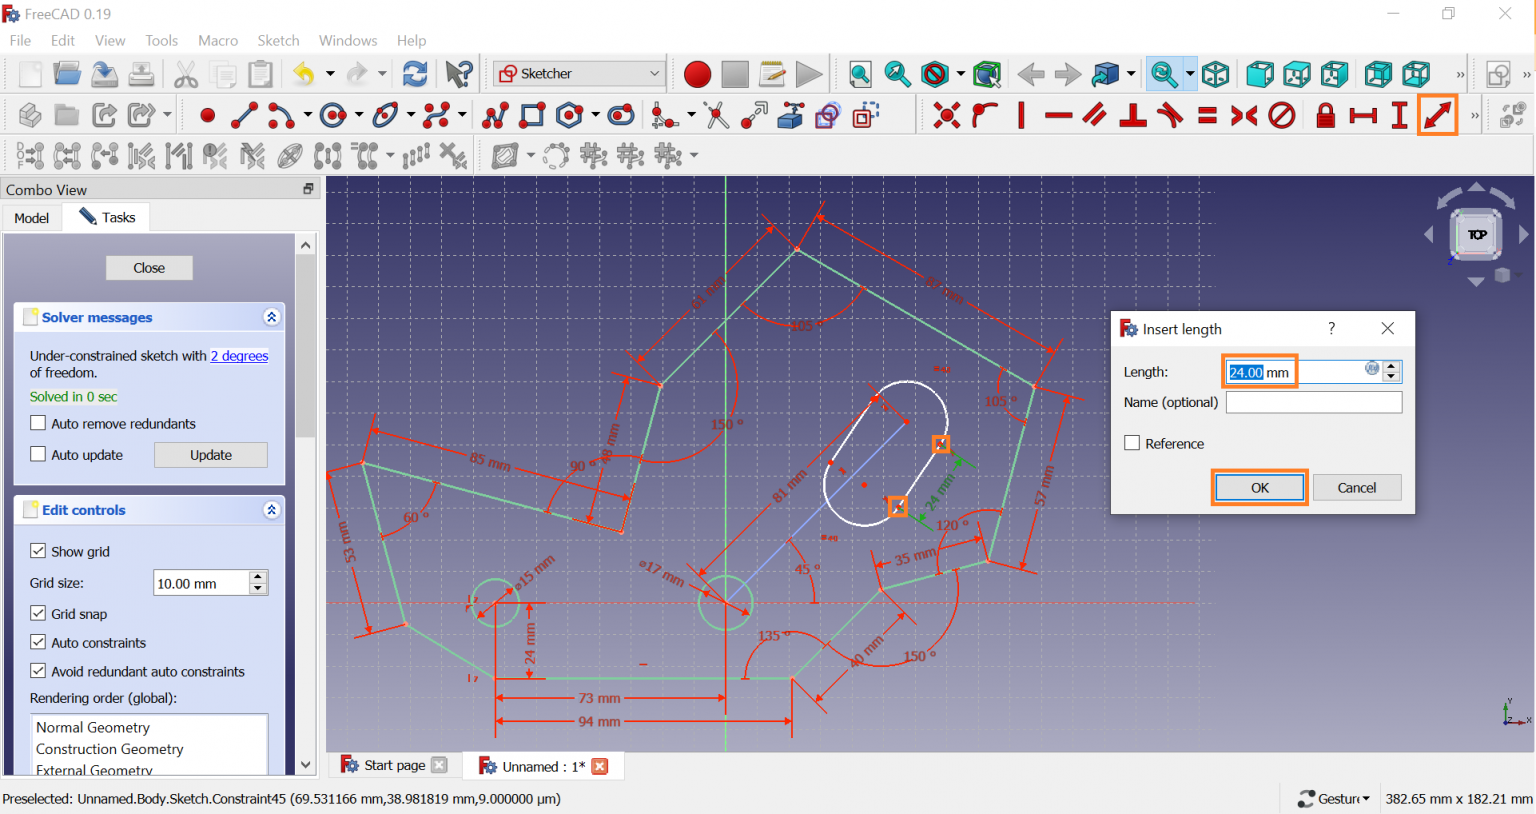Open the Sketcher workbench dropdown
Viewport: 1536px width, 814px height.
[x=579, y=74]
